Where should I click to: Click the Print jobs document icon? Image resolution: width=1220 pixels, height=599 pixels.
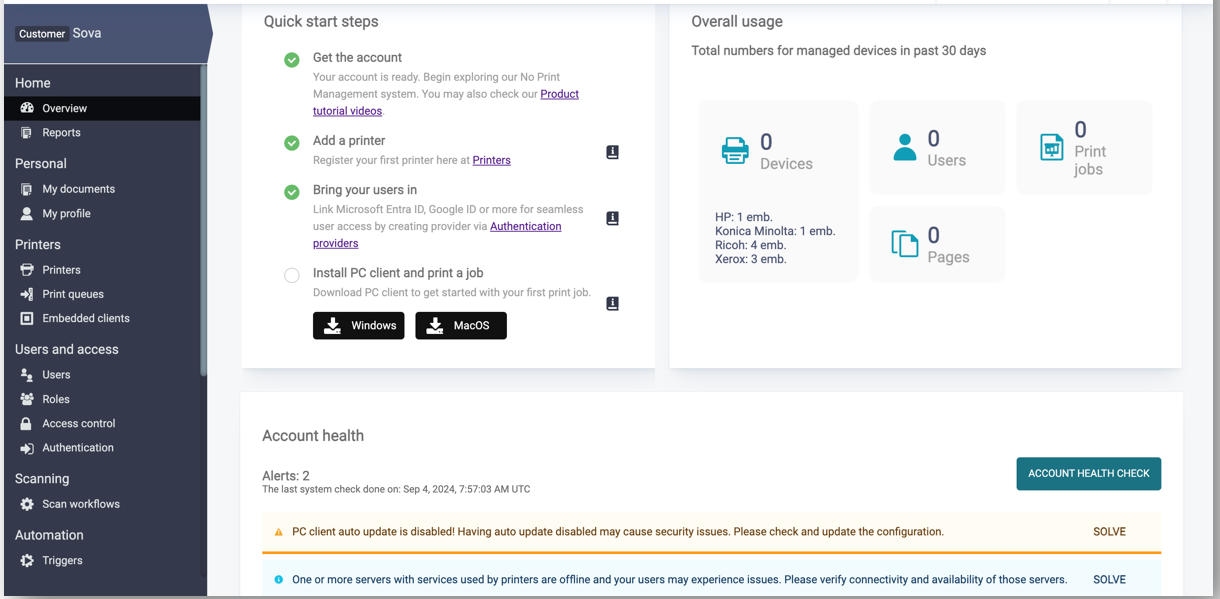click(1051, 147)
